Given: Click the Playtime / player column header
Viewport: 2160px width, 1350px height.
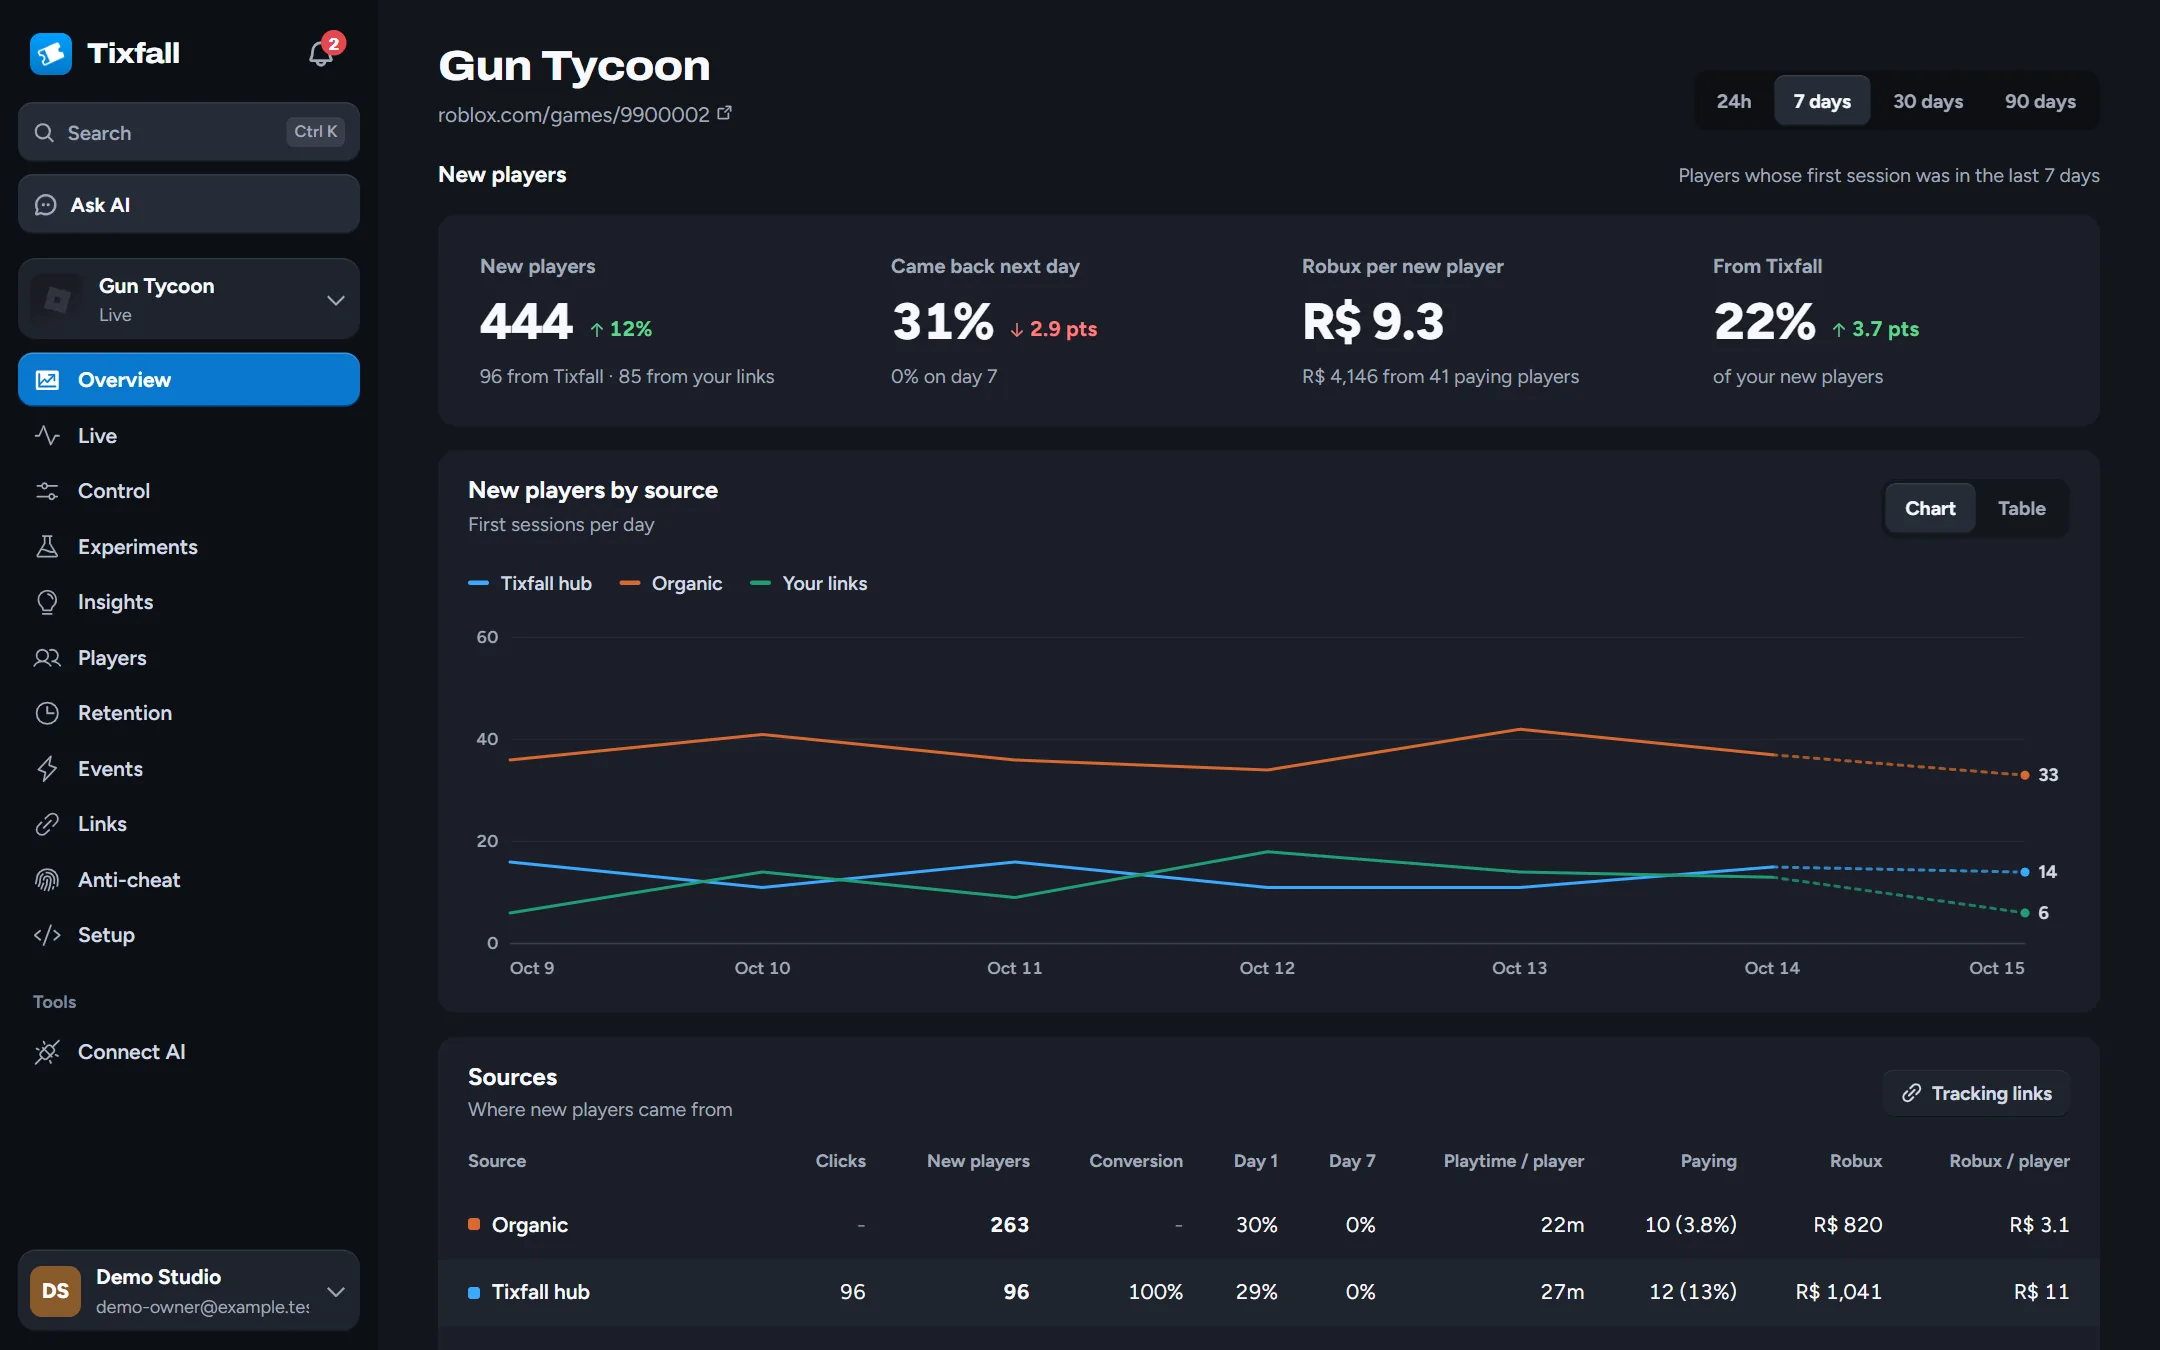Looking at the screenshot, I should (1513, 1161).
